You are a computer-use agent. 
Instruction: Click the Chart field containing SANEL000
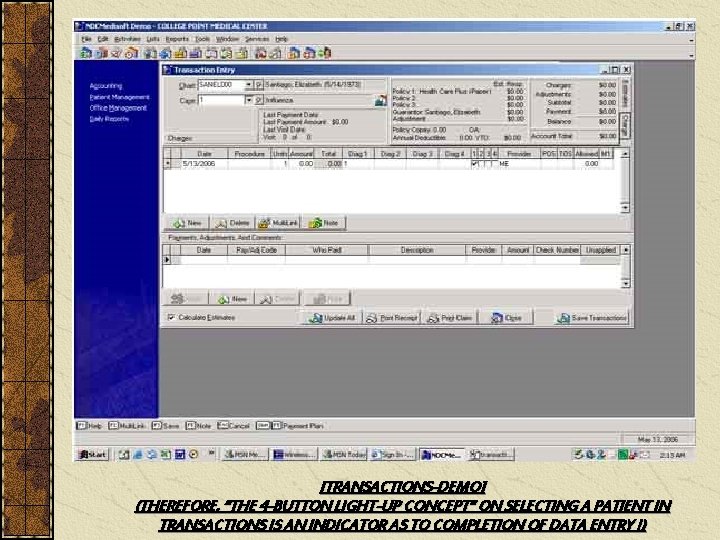(221, 85)
